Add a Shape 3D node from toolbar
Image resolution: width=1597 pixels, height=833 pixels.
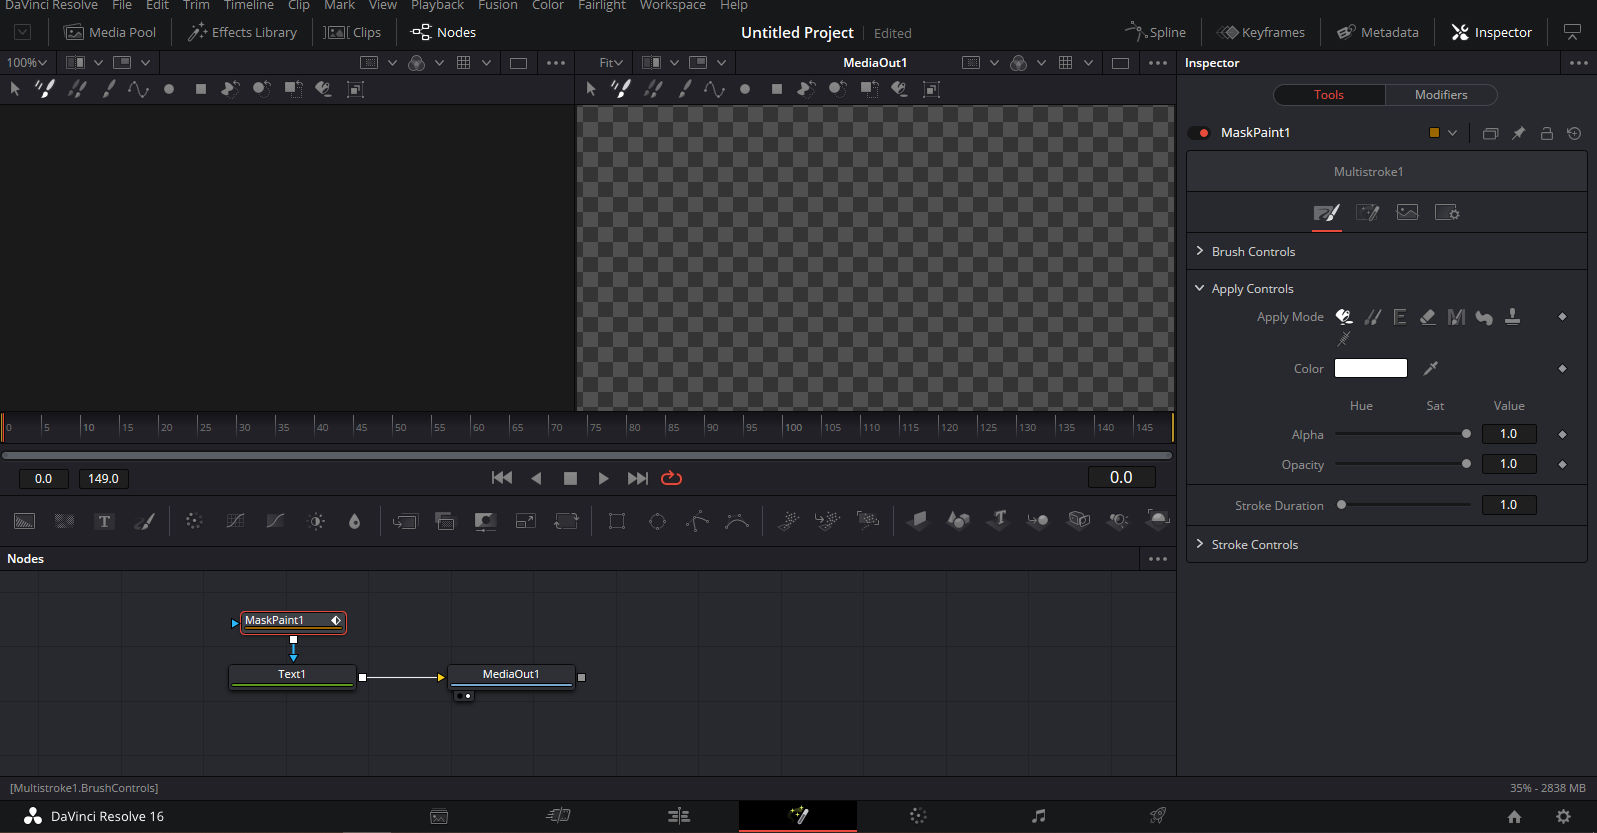958,521
